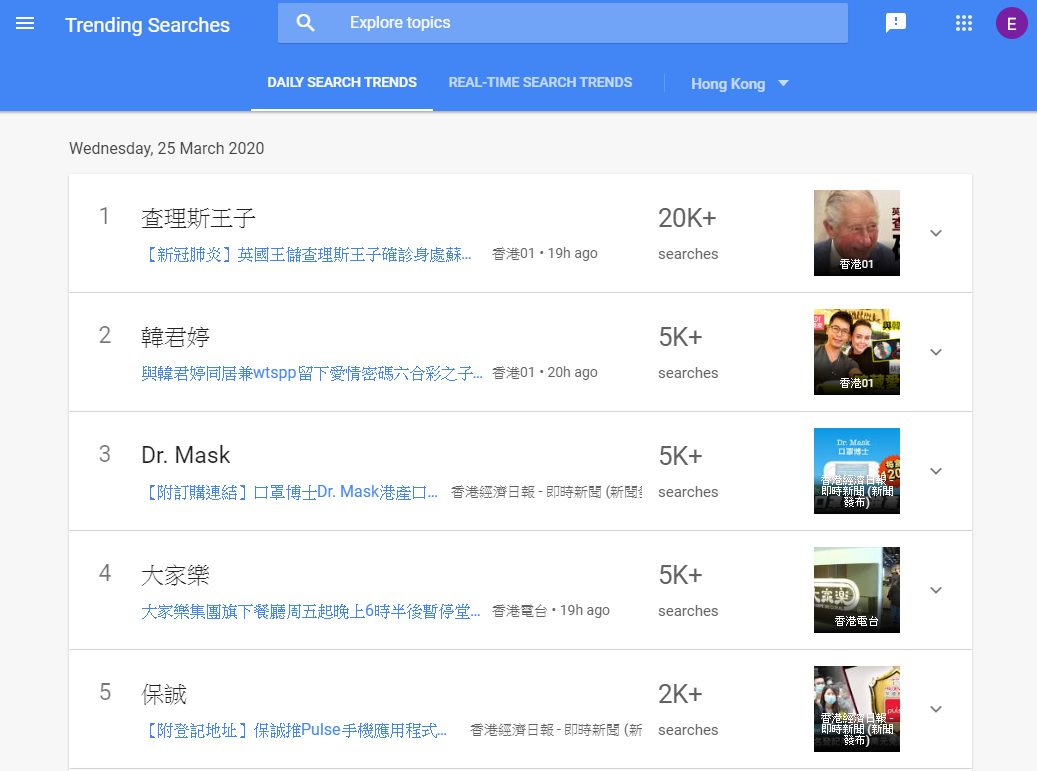Click the search magnifier icon
Viewport: 1037px width, 771px height.
[x=305, y=23]
